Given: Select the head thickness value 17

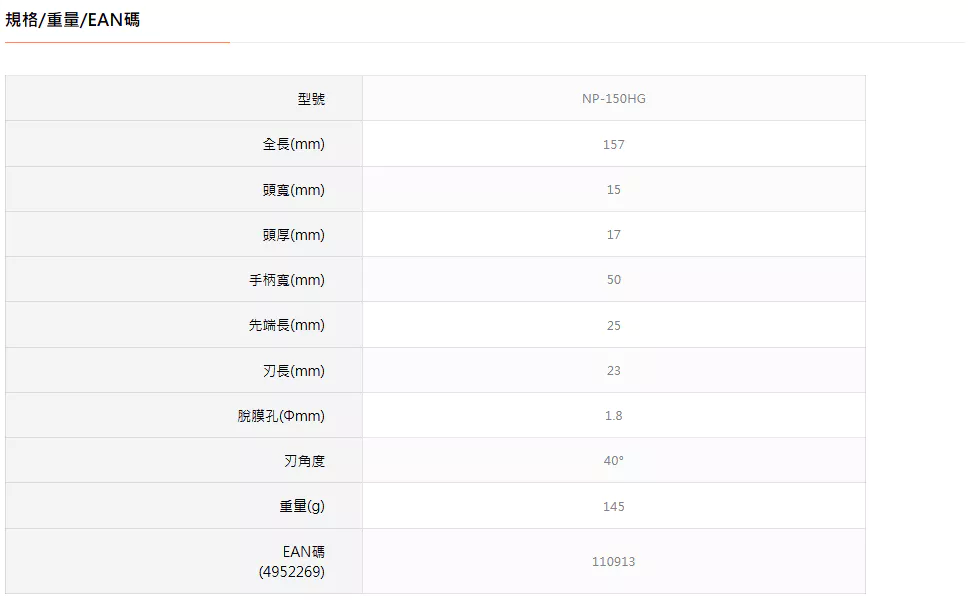Looking at the screenshot, I should [614, 235].
